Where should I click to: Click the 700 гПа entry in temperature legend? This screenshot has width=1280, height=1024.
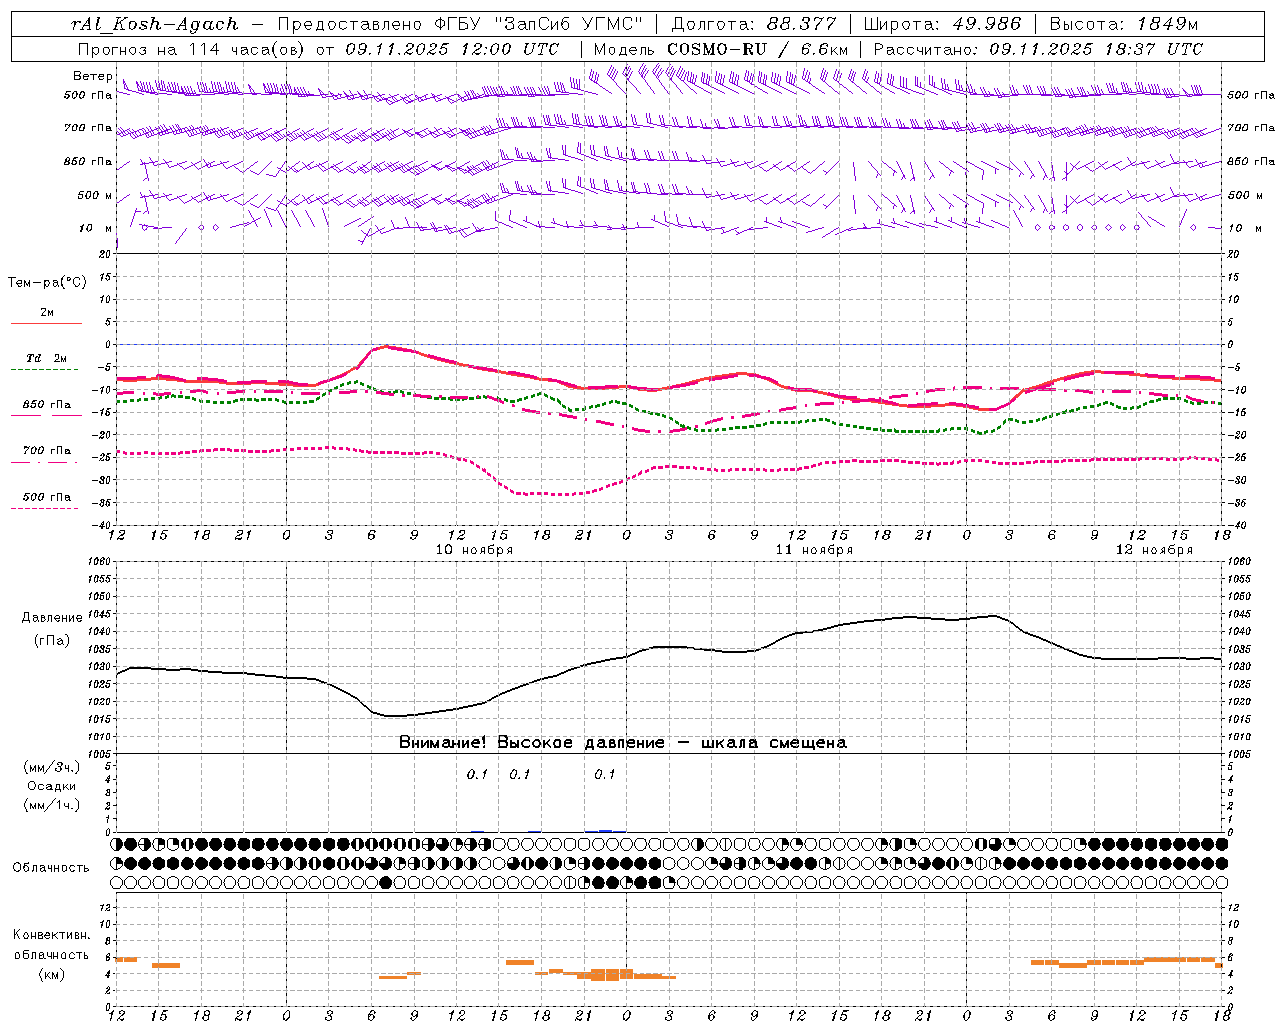pos(47,451)
